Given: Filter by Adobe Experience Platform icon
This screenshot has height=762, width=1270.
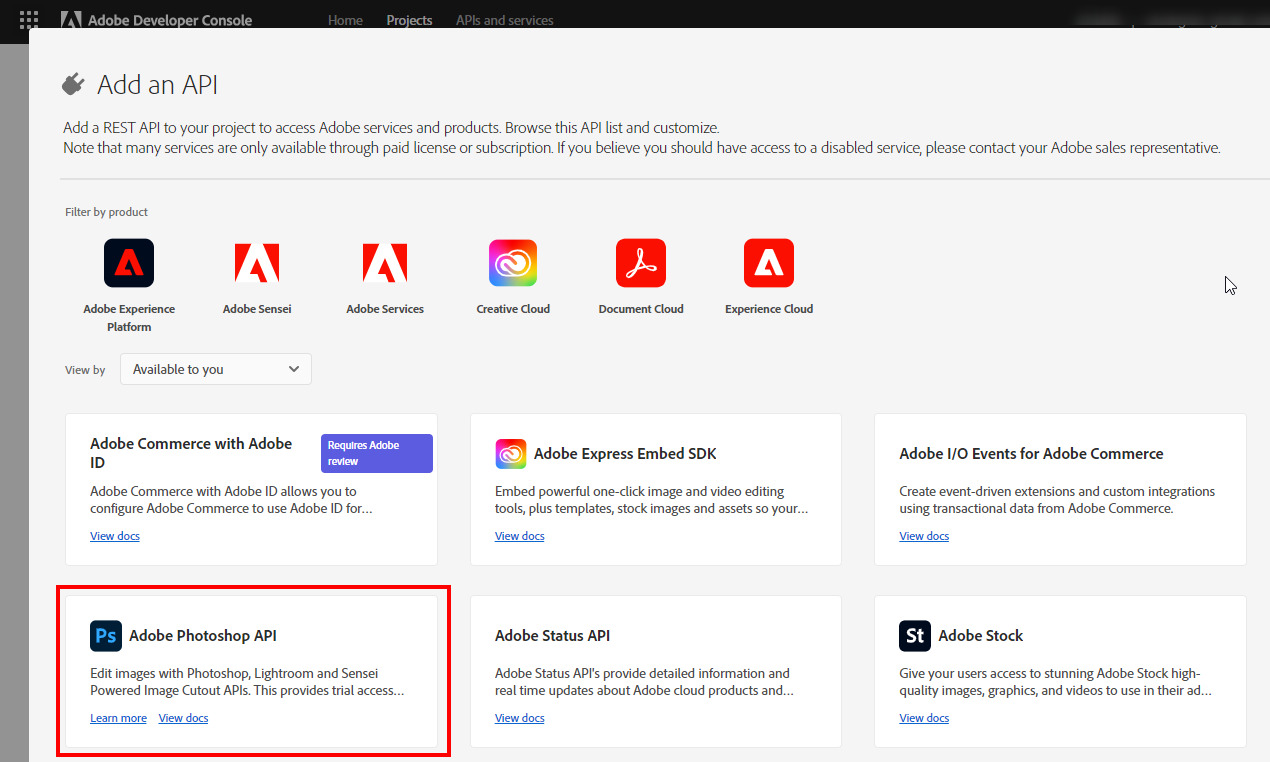Looking at the screenshot, I should (x=129, y=264).
